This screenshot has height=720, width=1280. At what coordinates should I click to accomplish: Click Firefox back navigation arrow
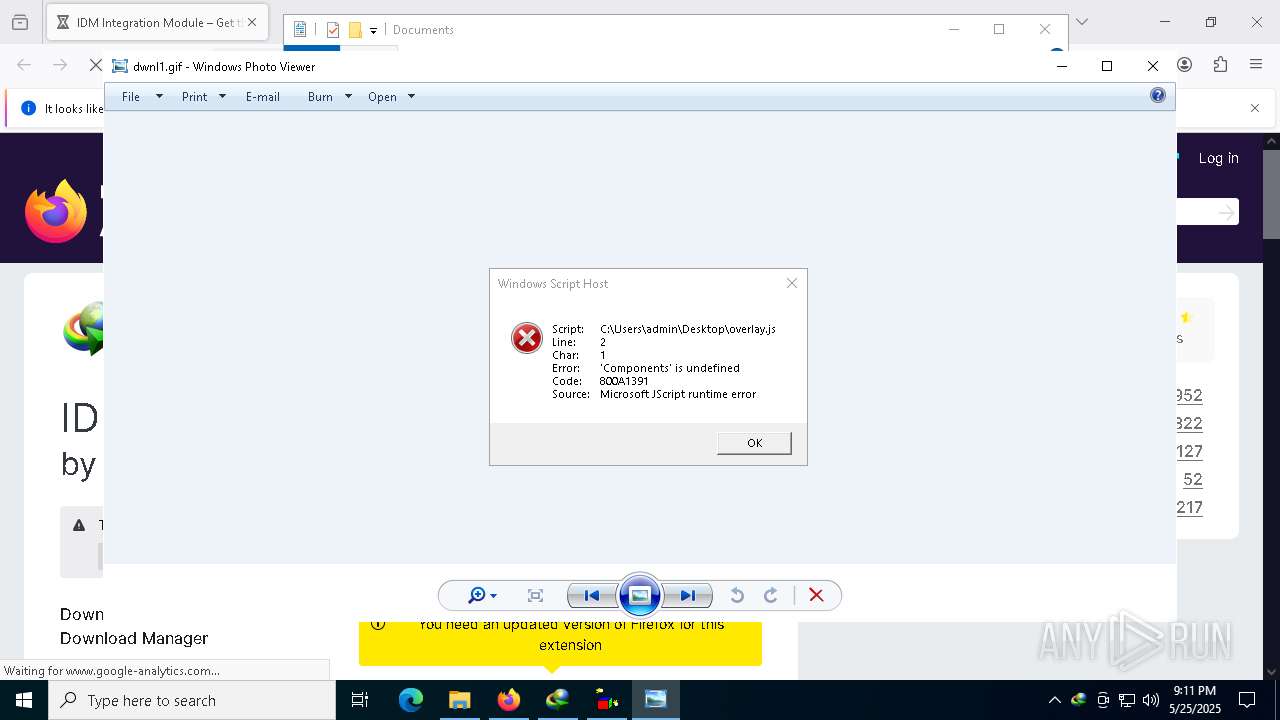point(24,65)
